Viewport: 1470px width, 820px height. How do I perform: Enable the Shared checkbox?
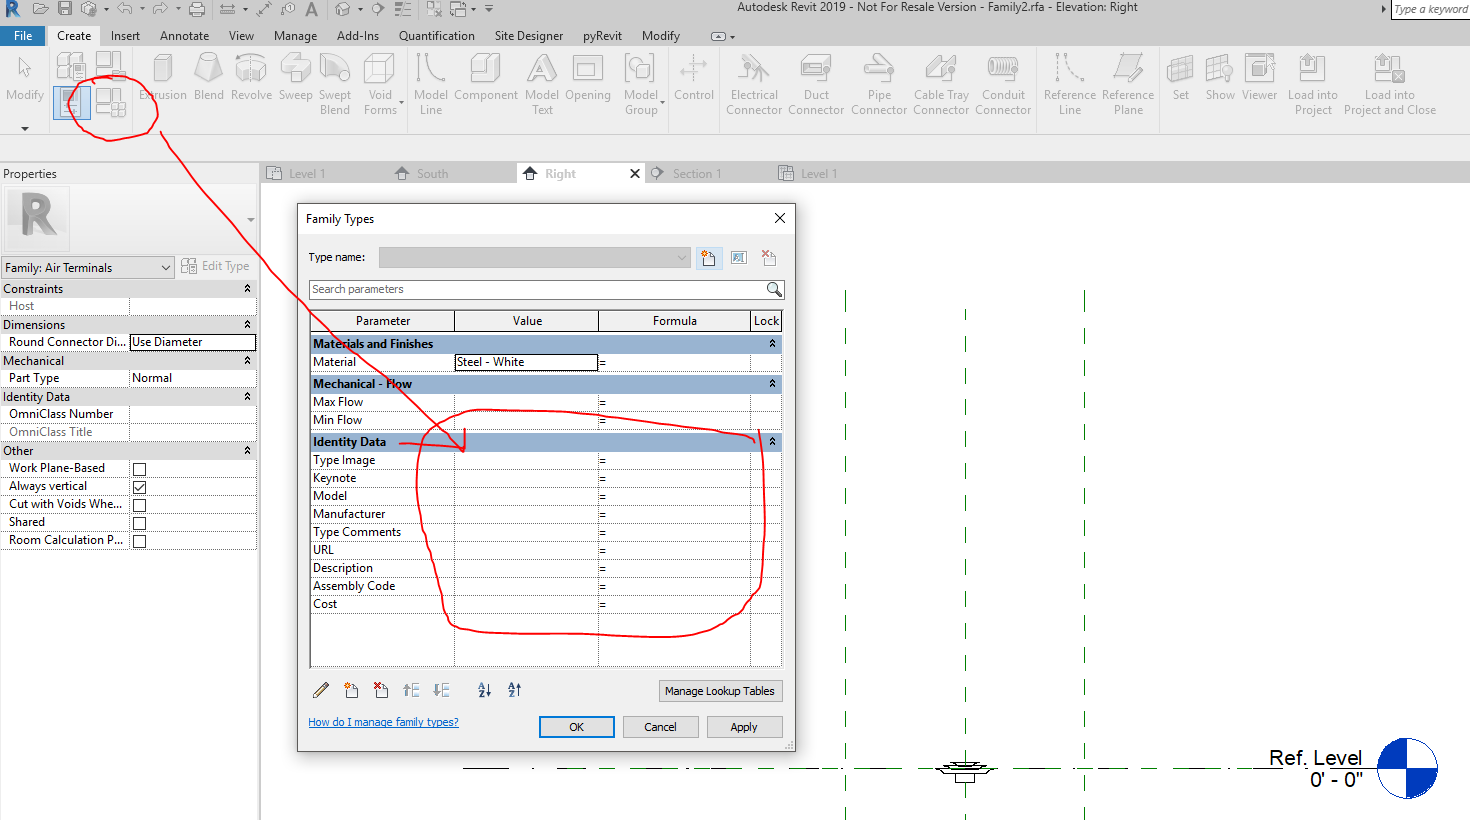(139, 521)
